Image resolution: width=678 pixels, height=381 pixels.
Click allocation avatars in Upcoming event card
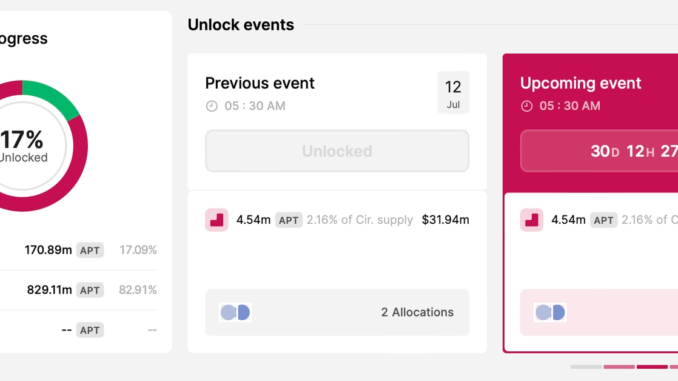[550, 312]
